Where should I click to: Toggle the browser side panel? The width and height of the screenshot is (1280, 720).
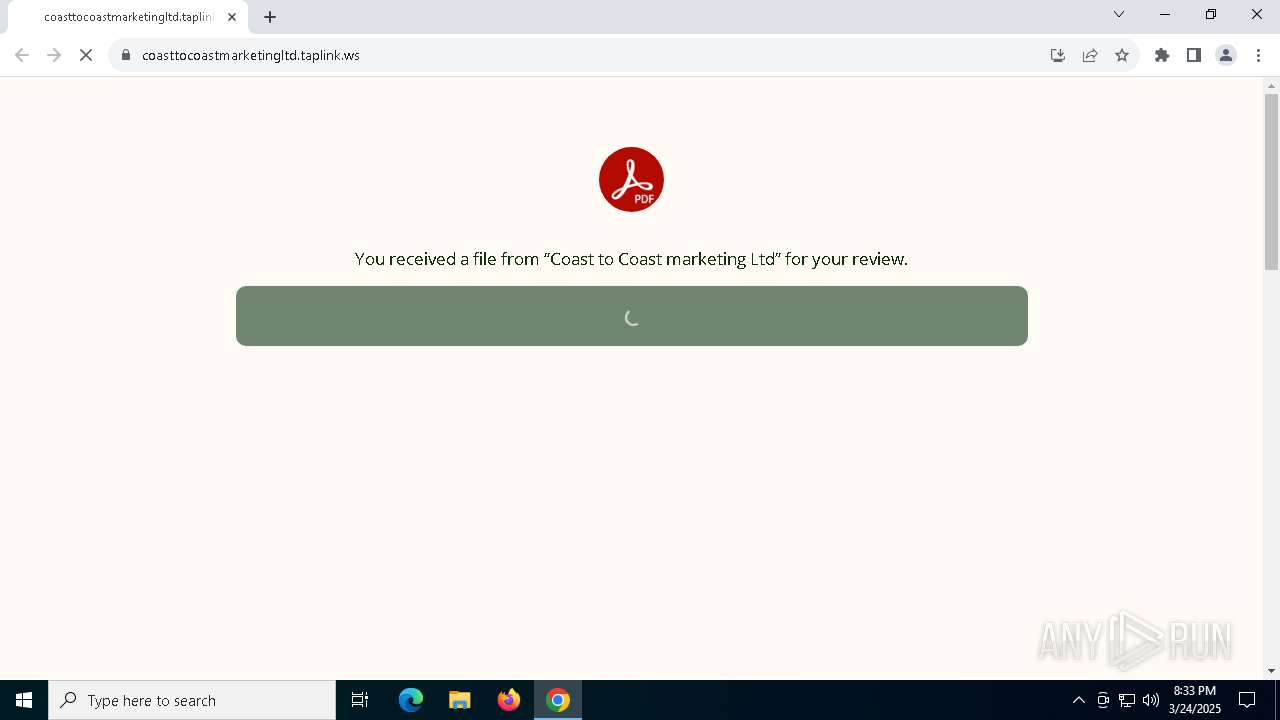coord(1194,55)
